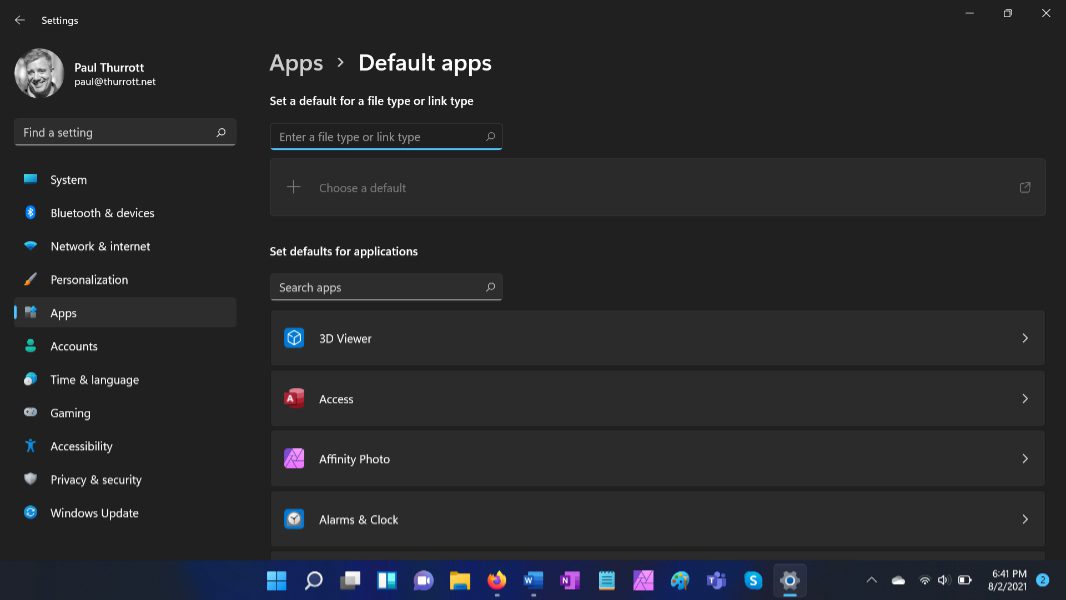Select Personalization in the sidebar
This screenshot has width=1066, height=600.
pyautogui.click(x=89, y=280)
